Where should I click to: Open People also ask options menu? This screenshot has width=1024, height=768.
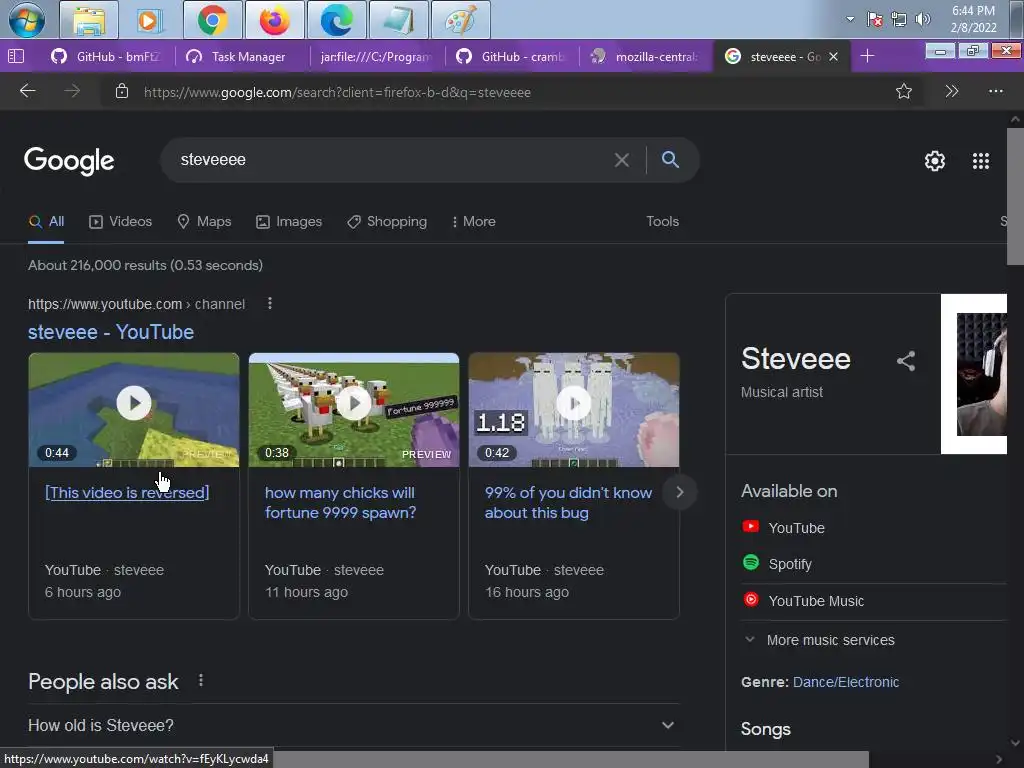click(x=201, y=680)
